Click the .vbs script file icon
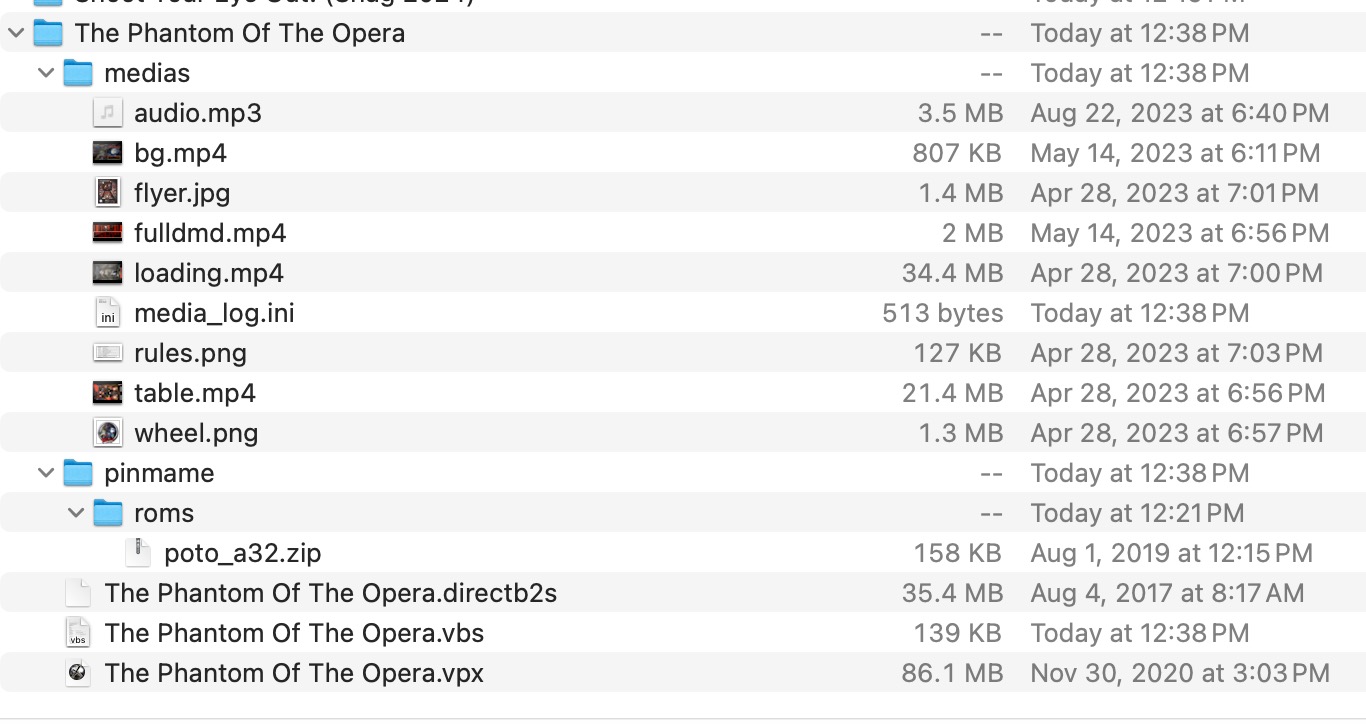The width and height of the screenshot is (1366, 724). 78,633
